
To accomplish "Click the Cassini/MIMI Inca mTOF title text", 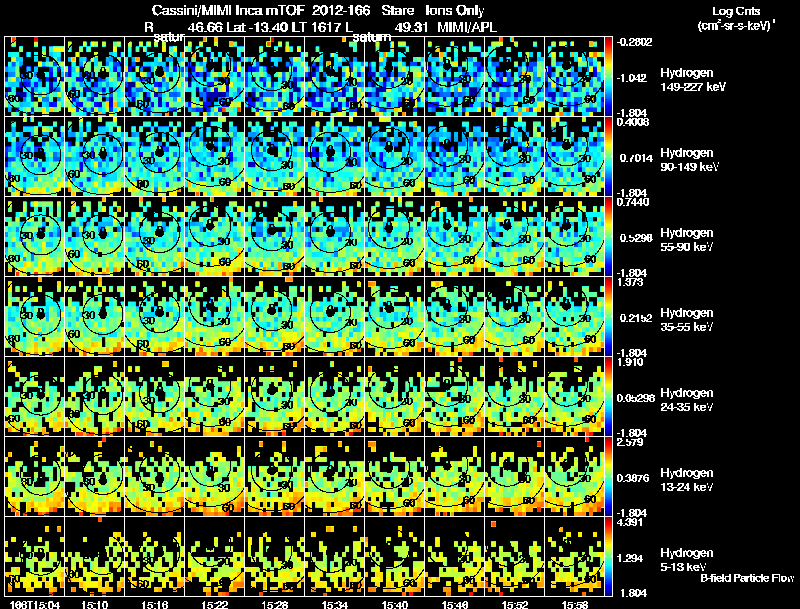I will coord(228,10).
